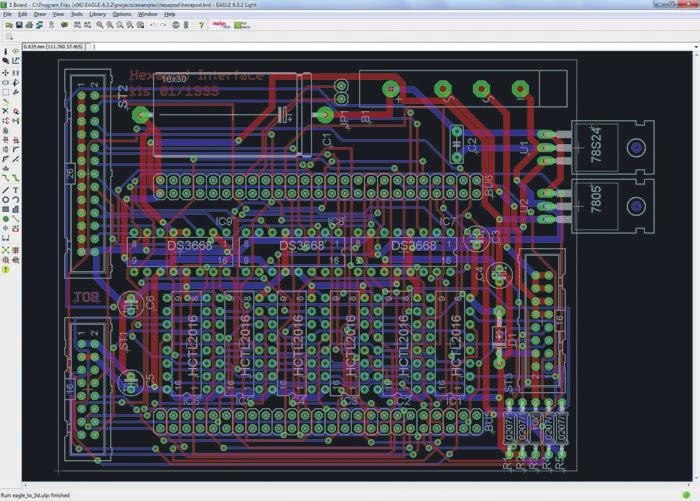This screenshot has width=700, height=501.
Task: Select the Signal tool
Action: point(16,219)
